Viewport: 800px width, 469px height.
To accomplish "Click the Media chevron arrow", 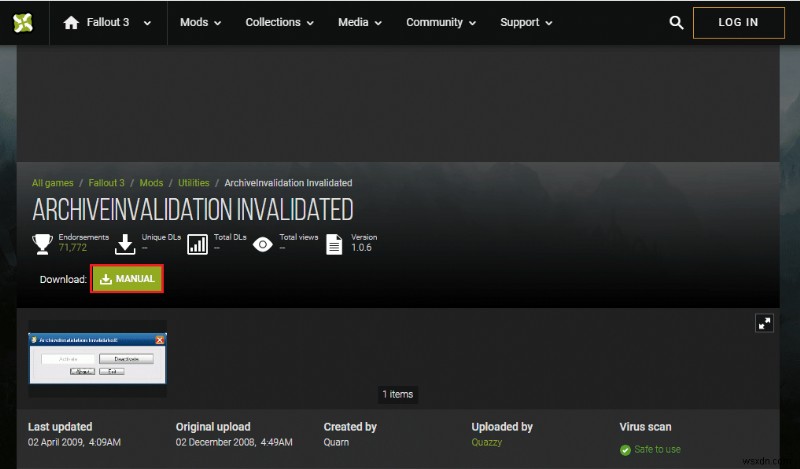I will tap(378, 23).
